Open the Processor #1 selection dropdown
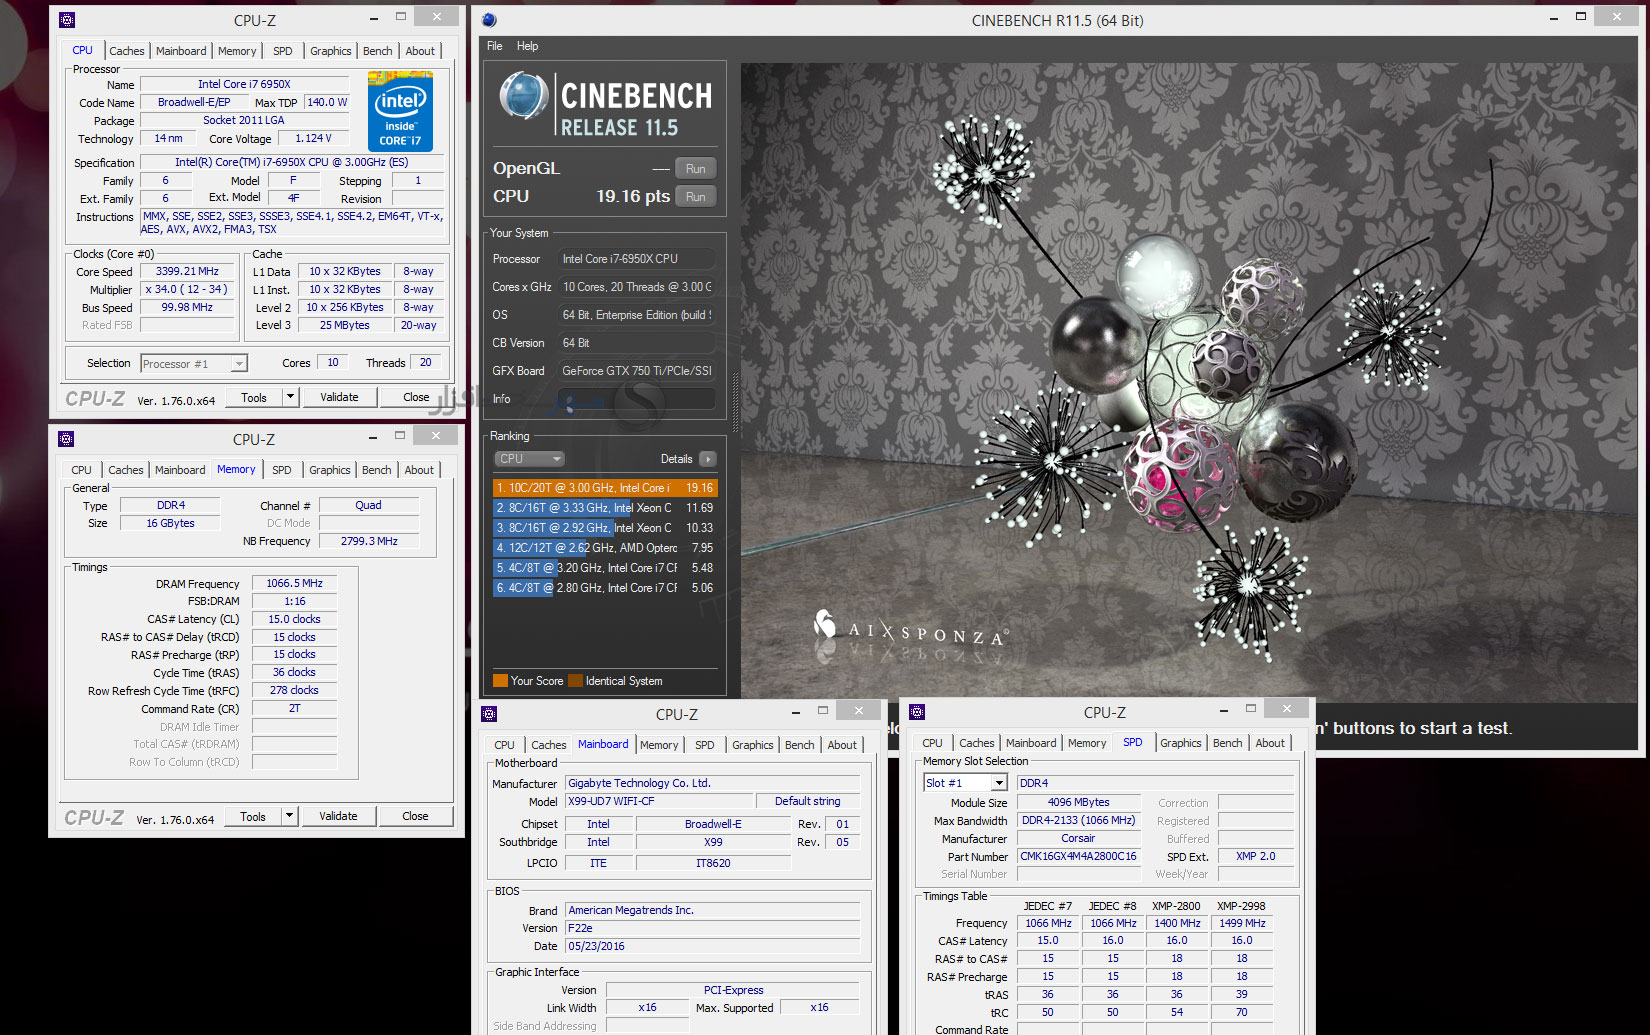 pyautogui.click(x=238, y=364)
